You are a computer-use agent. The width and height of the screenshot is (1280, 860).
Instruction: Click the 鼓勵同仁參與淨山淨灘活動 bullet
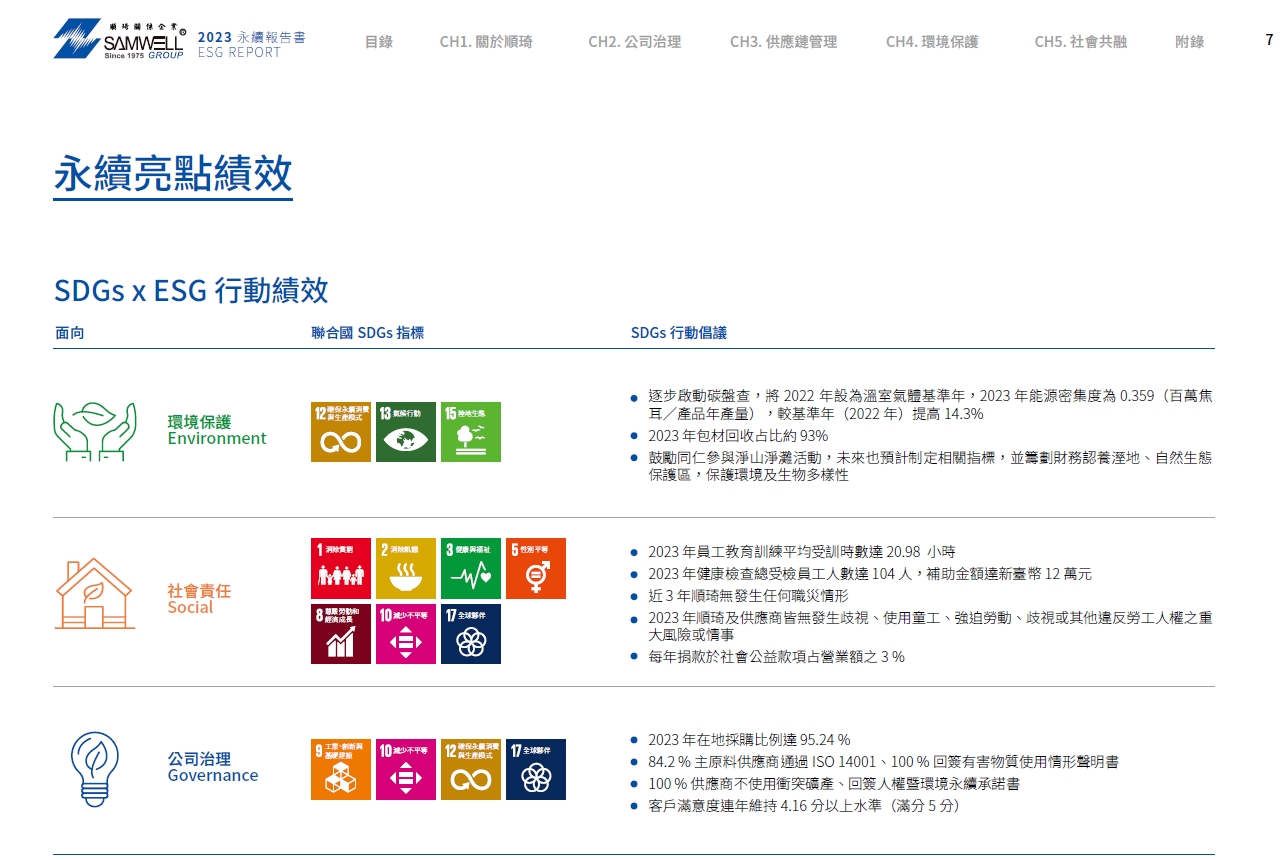pos(930,466)
